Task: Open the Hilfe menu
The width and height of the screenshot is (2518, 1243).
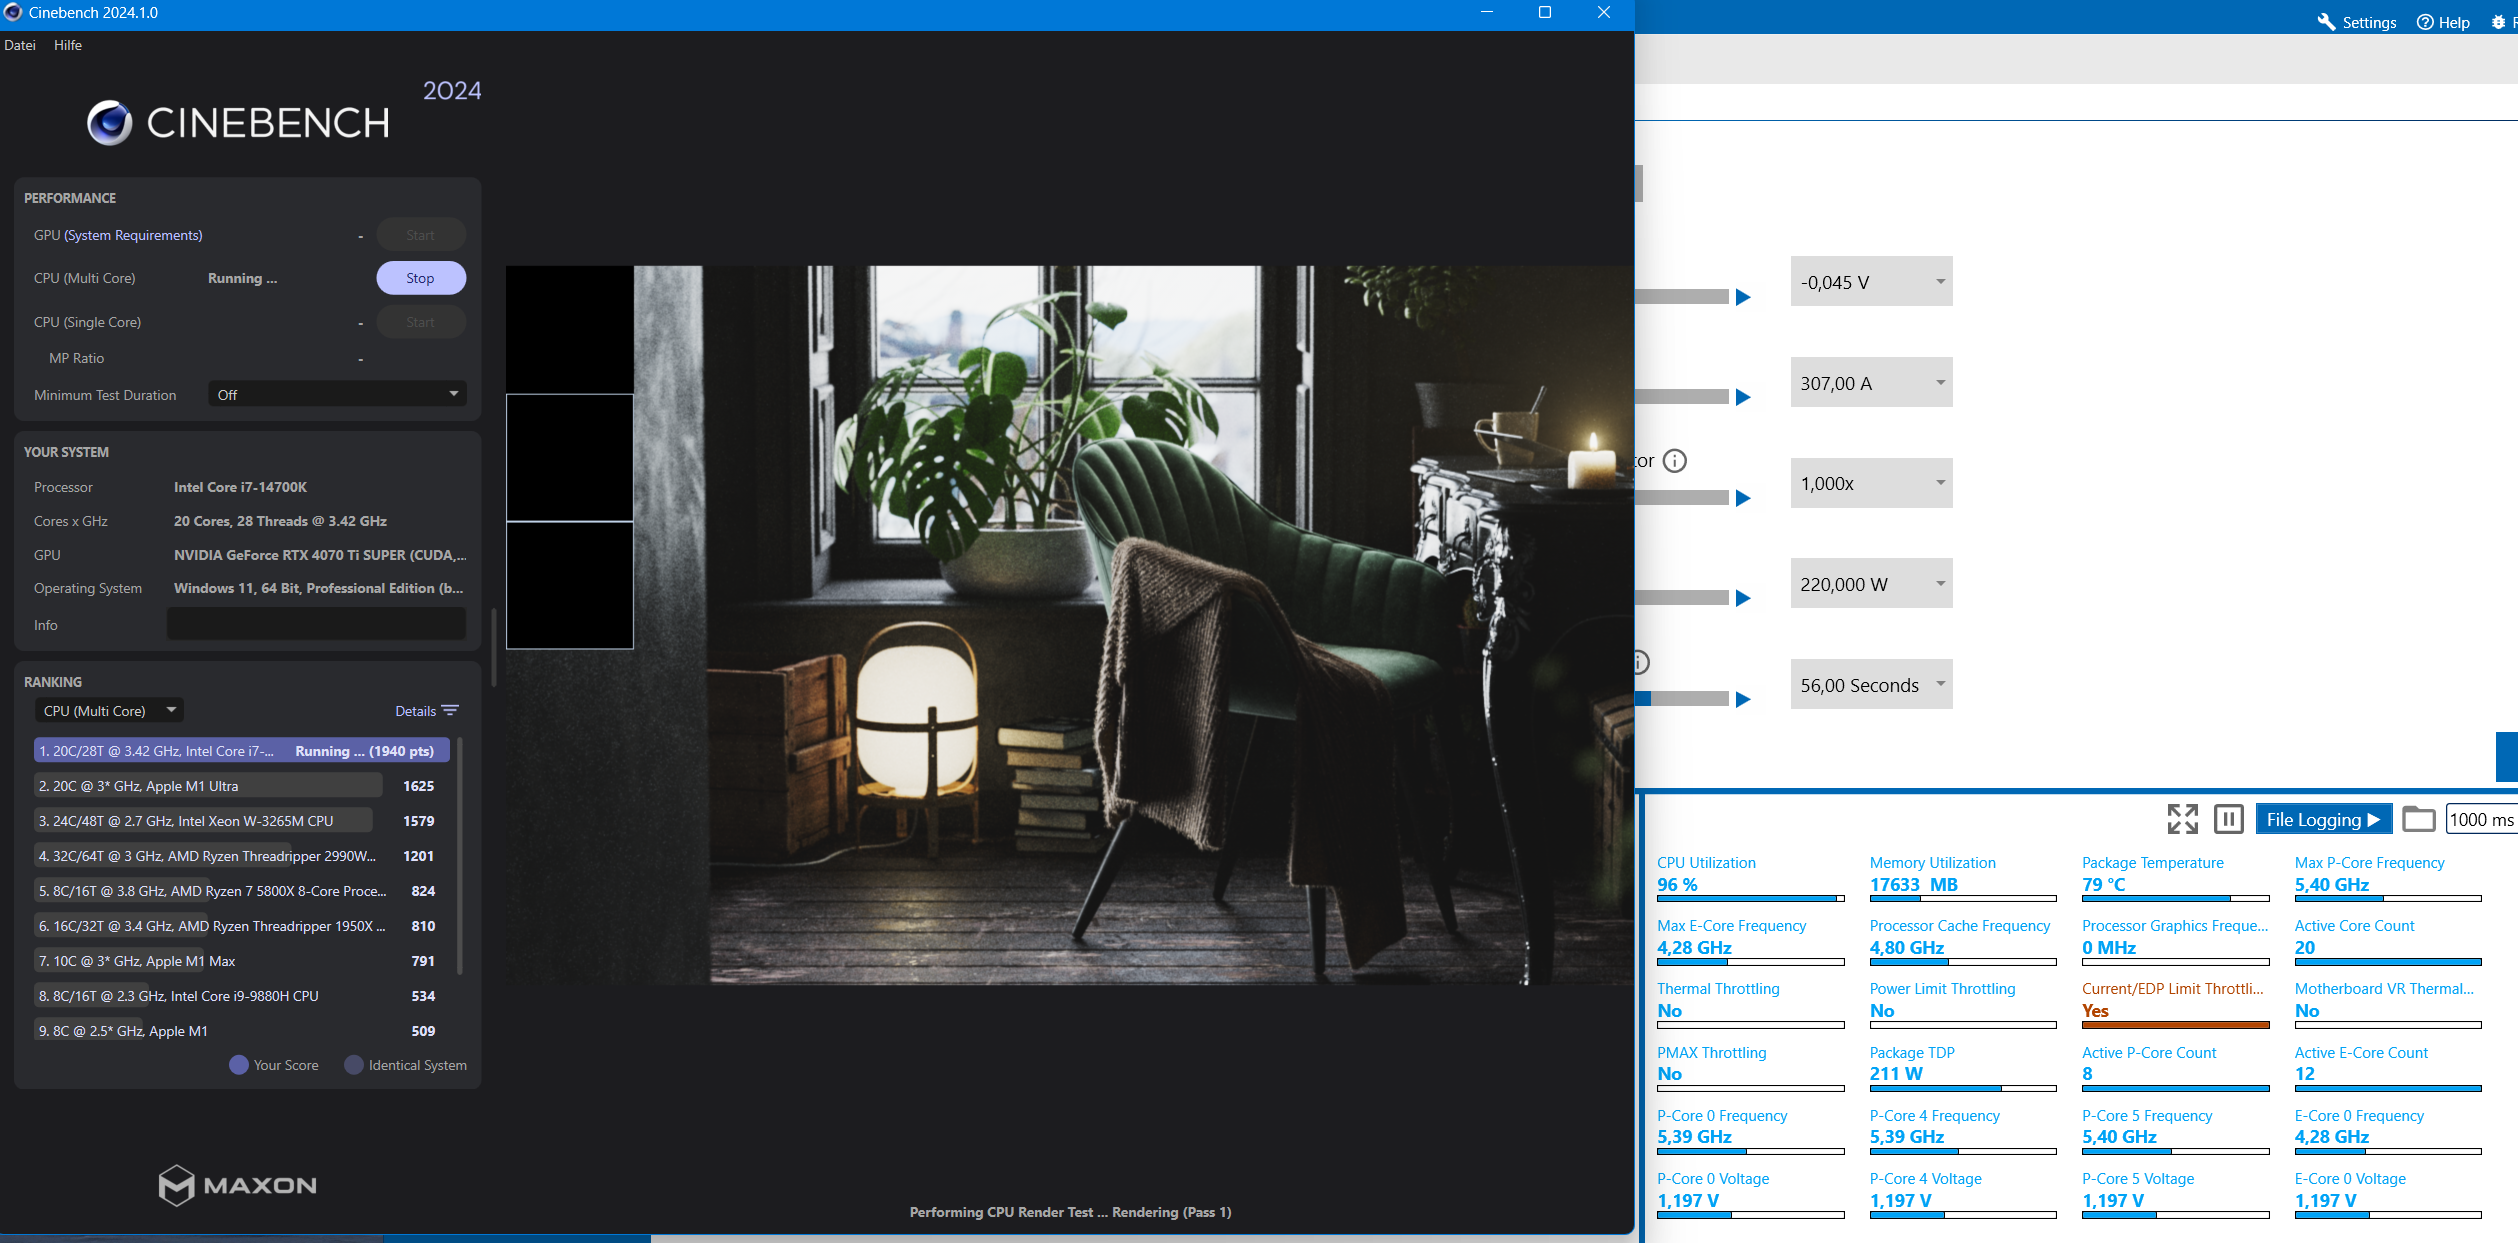Action: (x=68, y=45)
